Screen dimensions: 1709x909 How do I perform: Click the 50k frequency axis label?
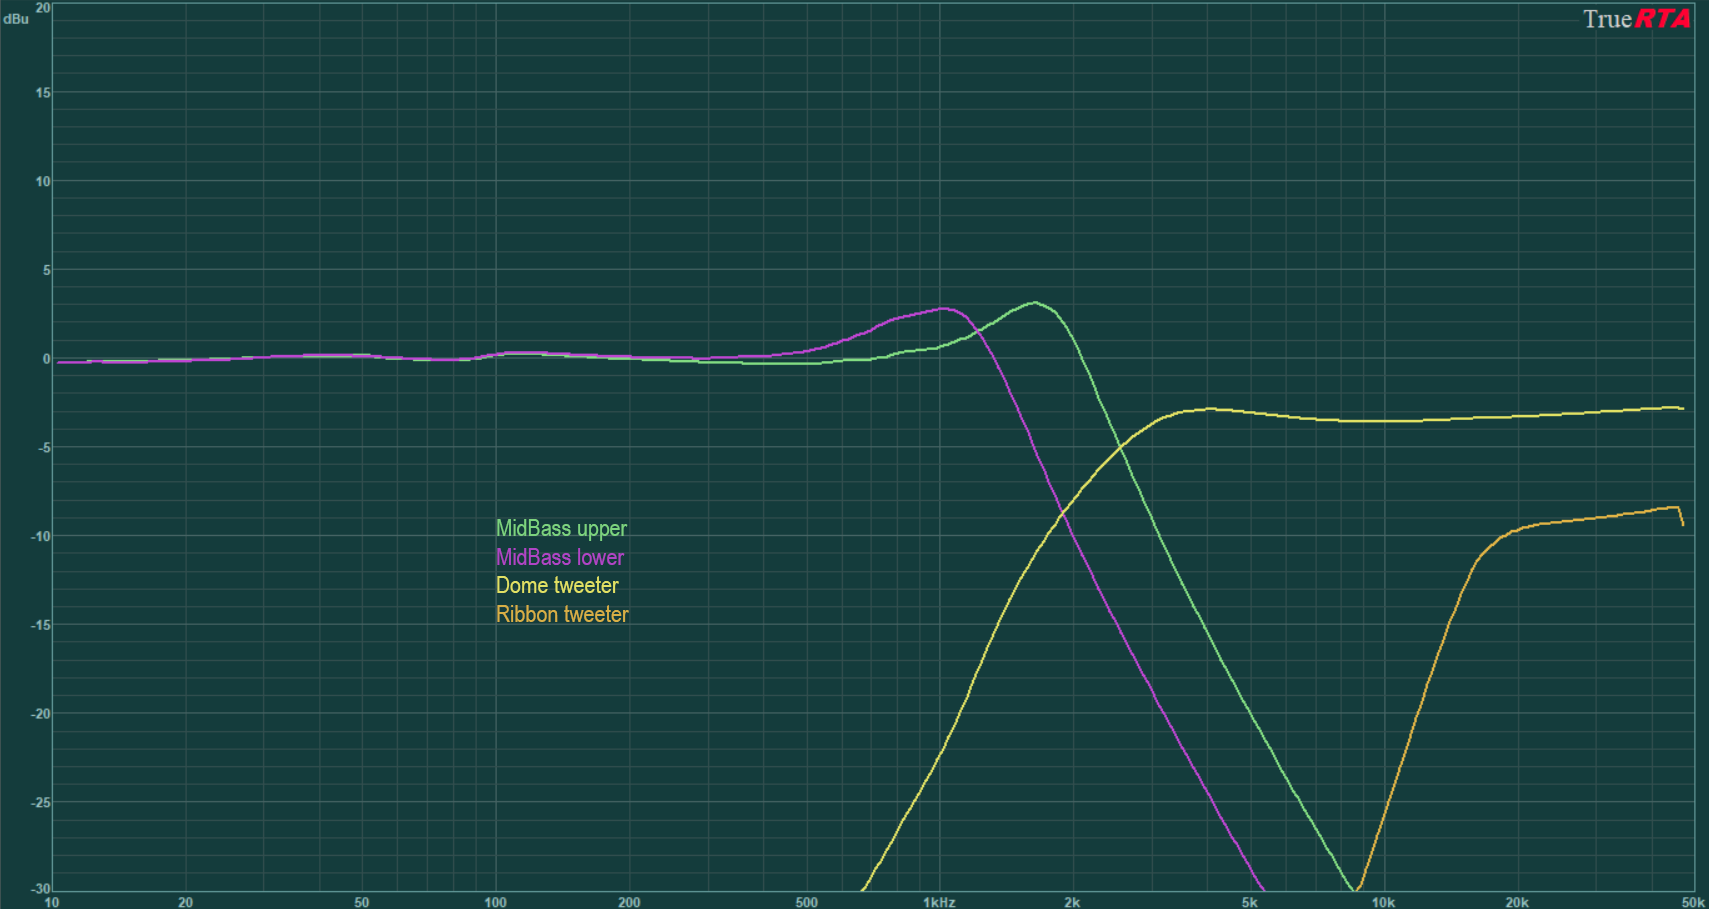pos(1692,902)
